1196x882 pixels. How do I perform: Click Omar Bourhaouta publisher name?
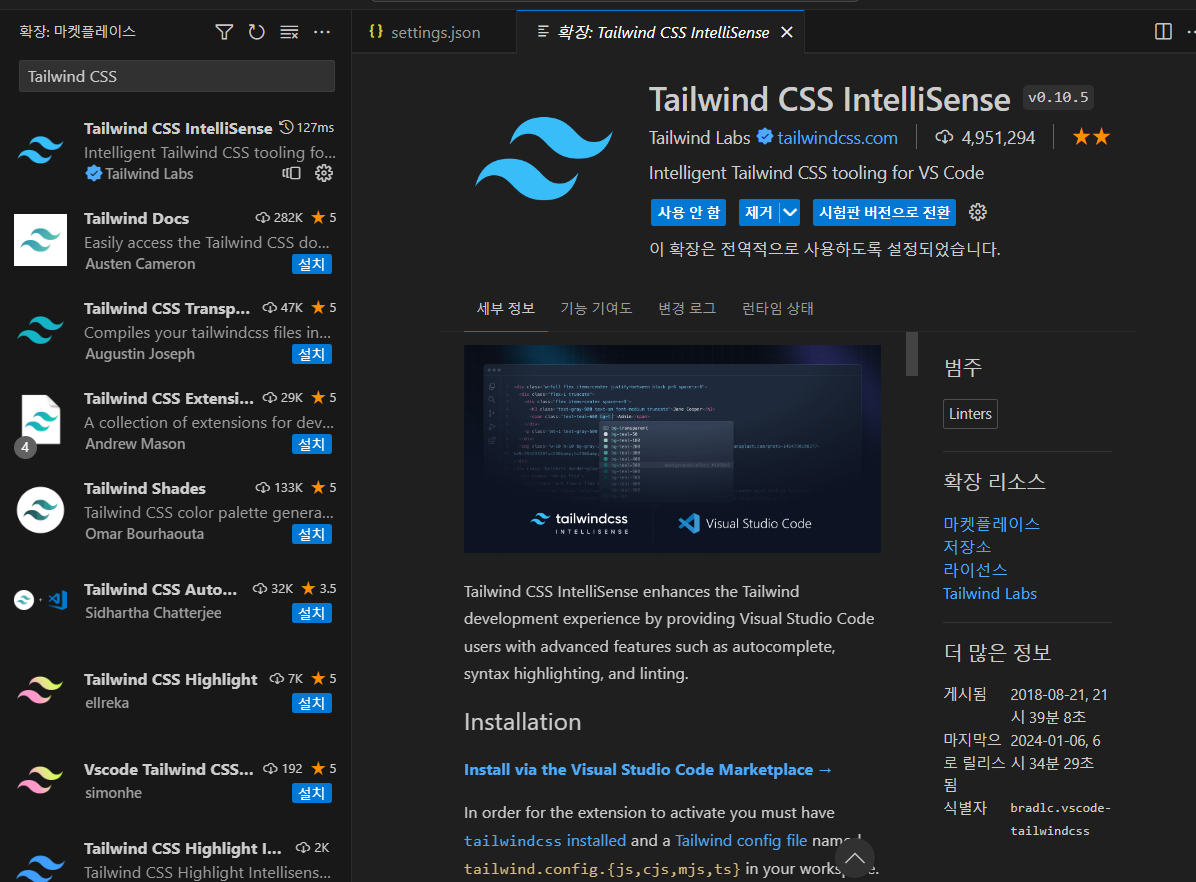click(x=145, y=534)
